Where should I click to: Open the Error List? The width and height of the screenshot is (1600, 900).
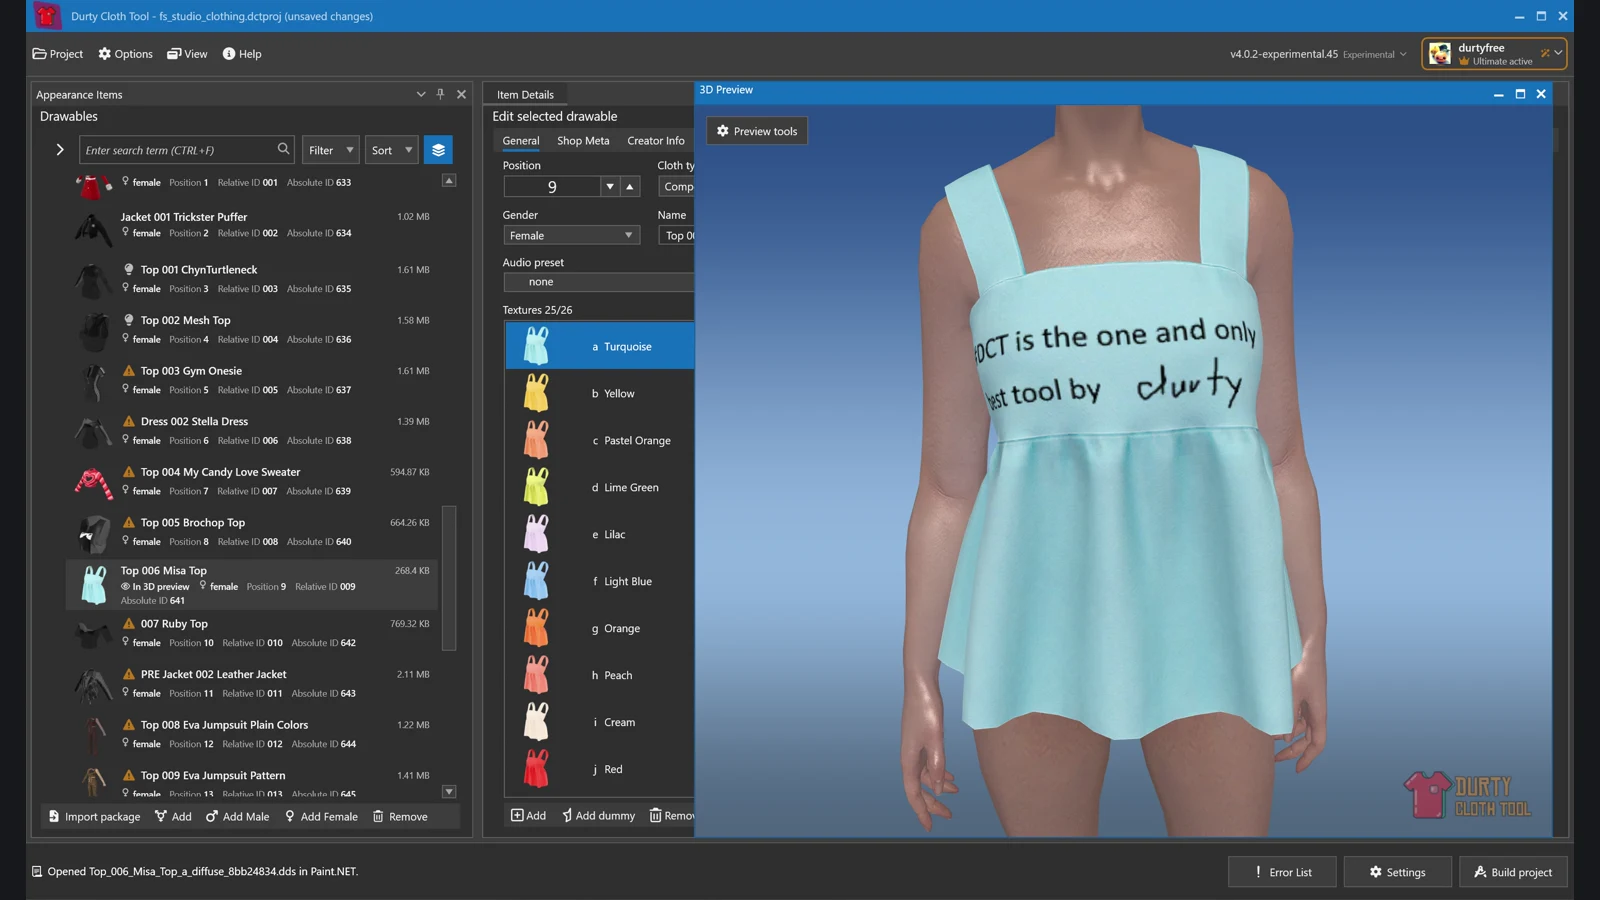point(1283,872)
